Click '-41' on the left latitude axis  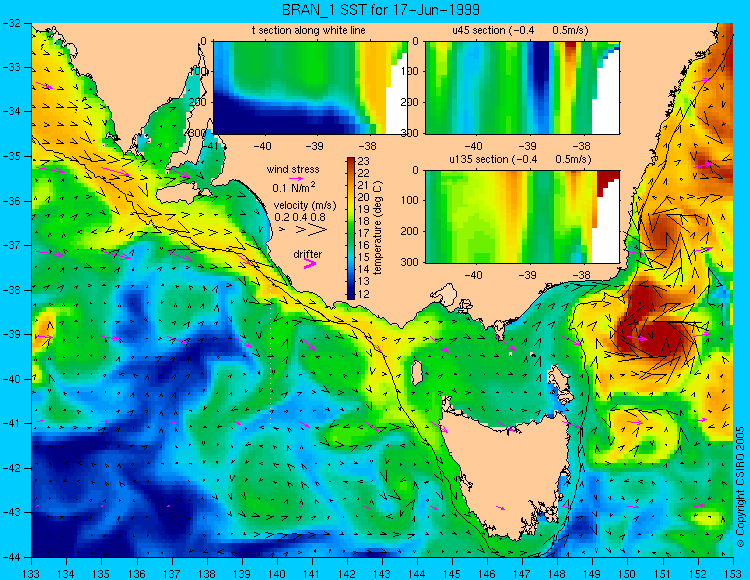(x=13, y=423)
